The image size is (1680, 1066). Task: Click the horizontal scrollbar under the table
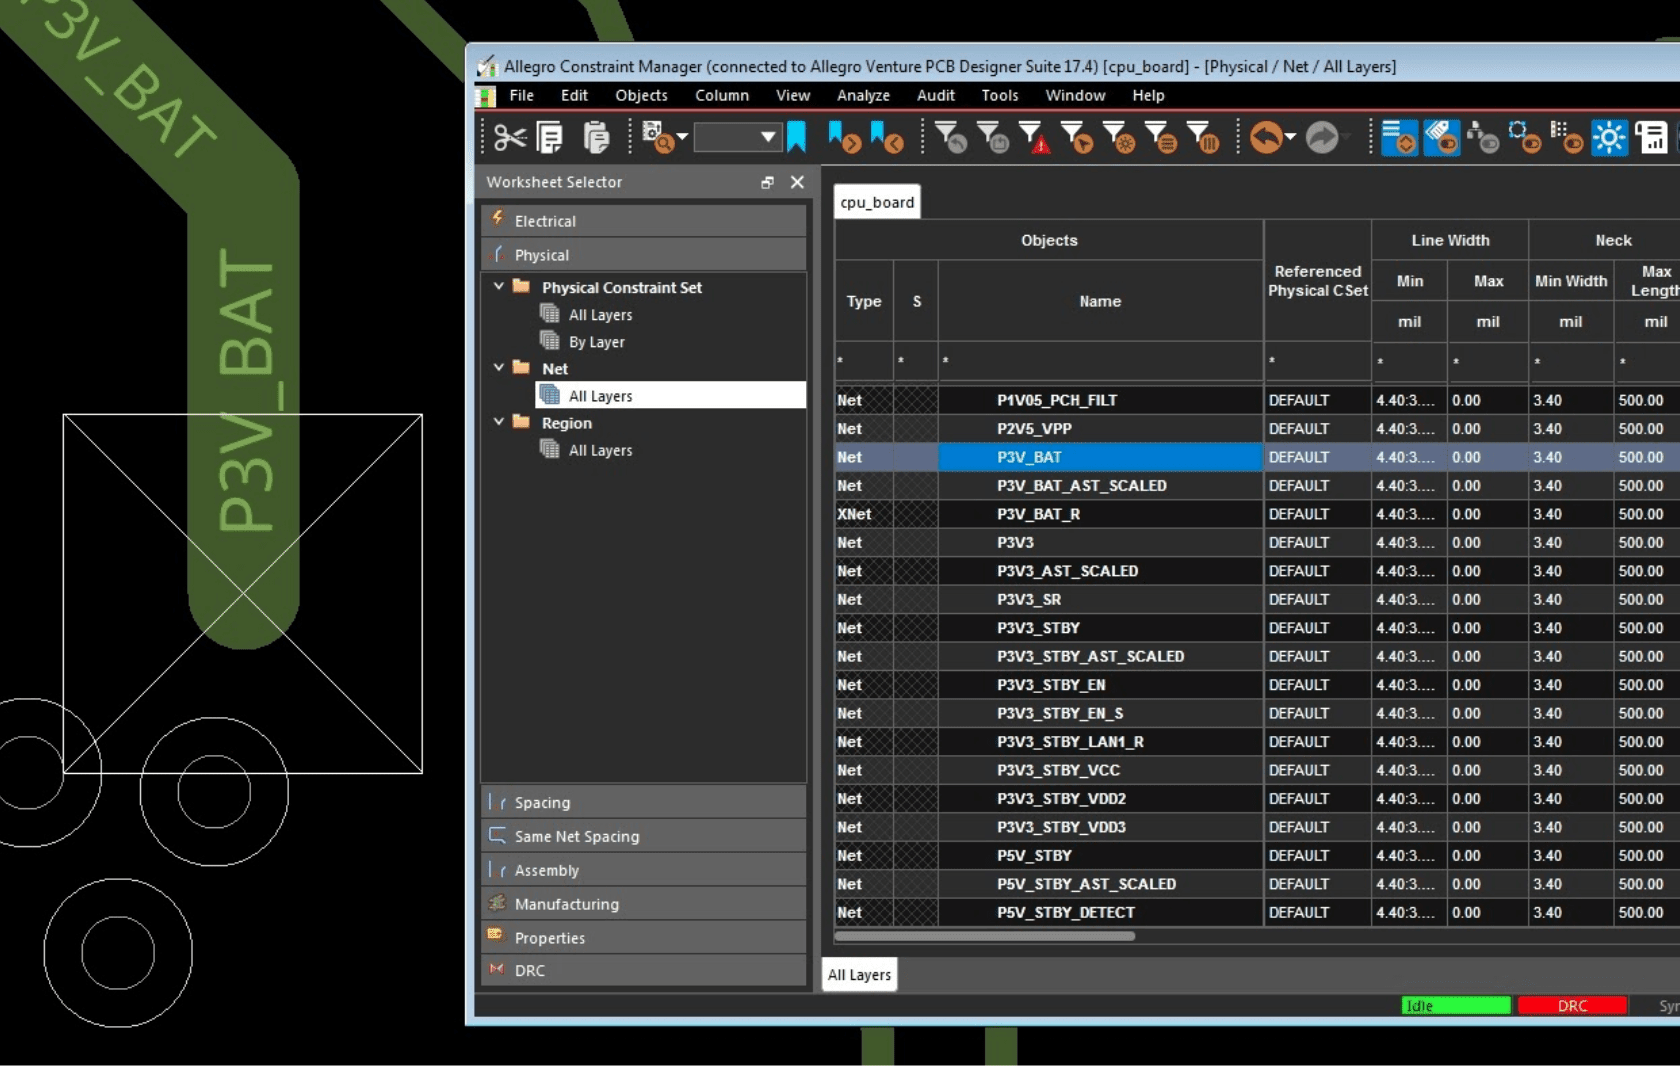pyautogui.click(x=985, y=937)
